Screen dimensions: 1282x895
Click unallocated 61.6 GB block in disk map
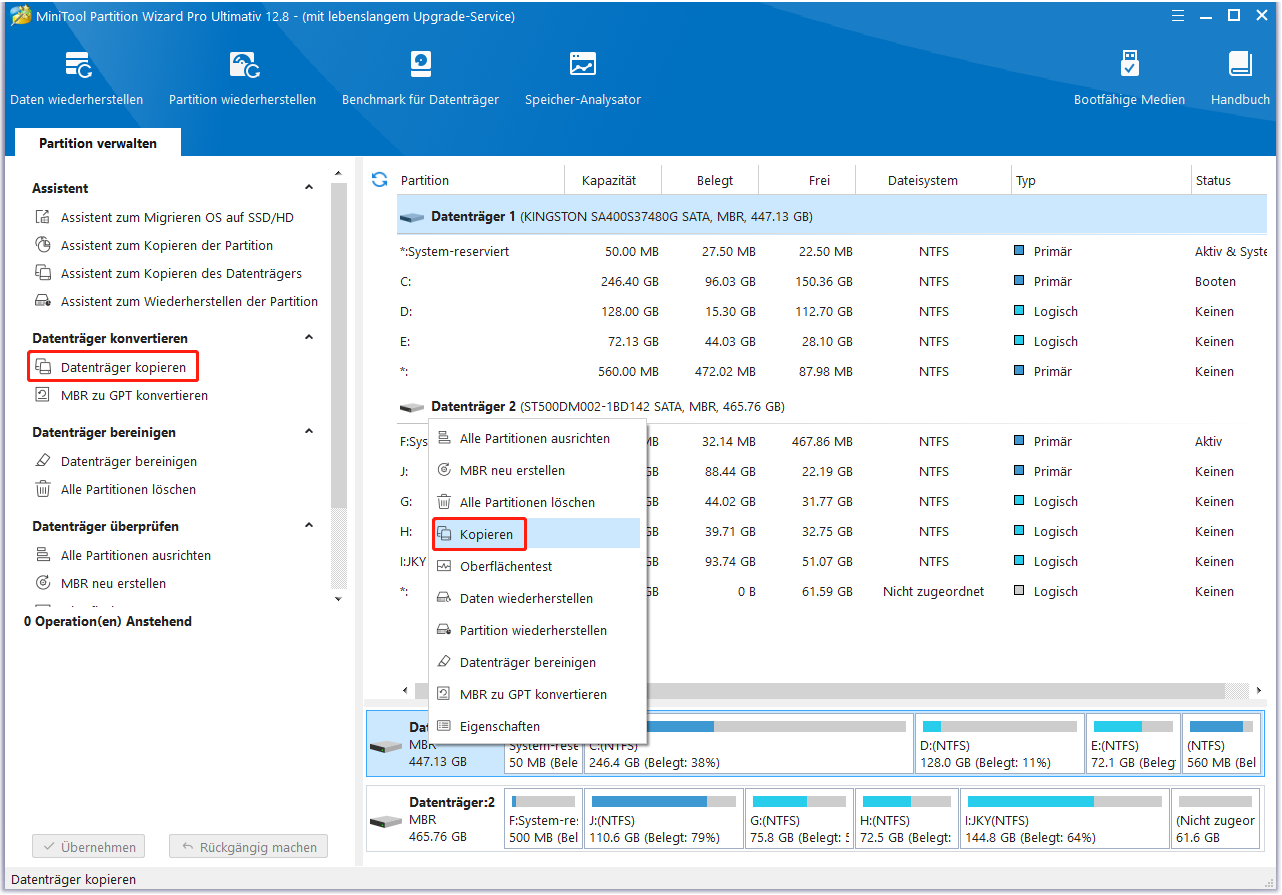point(1216,819)
